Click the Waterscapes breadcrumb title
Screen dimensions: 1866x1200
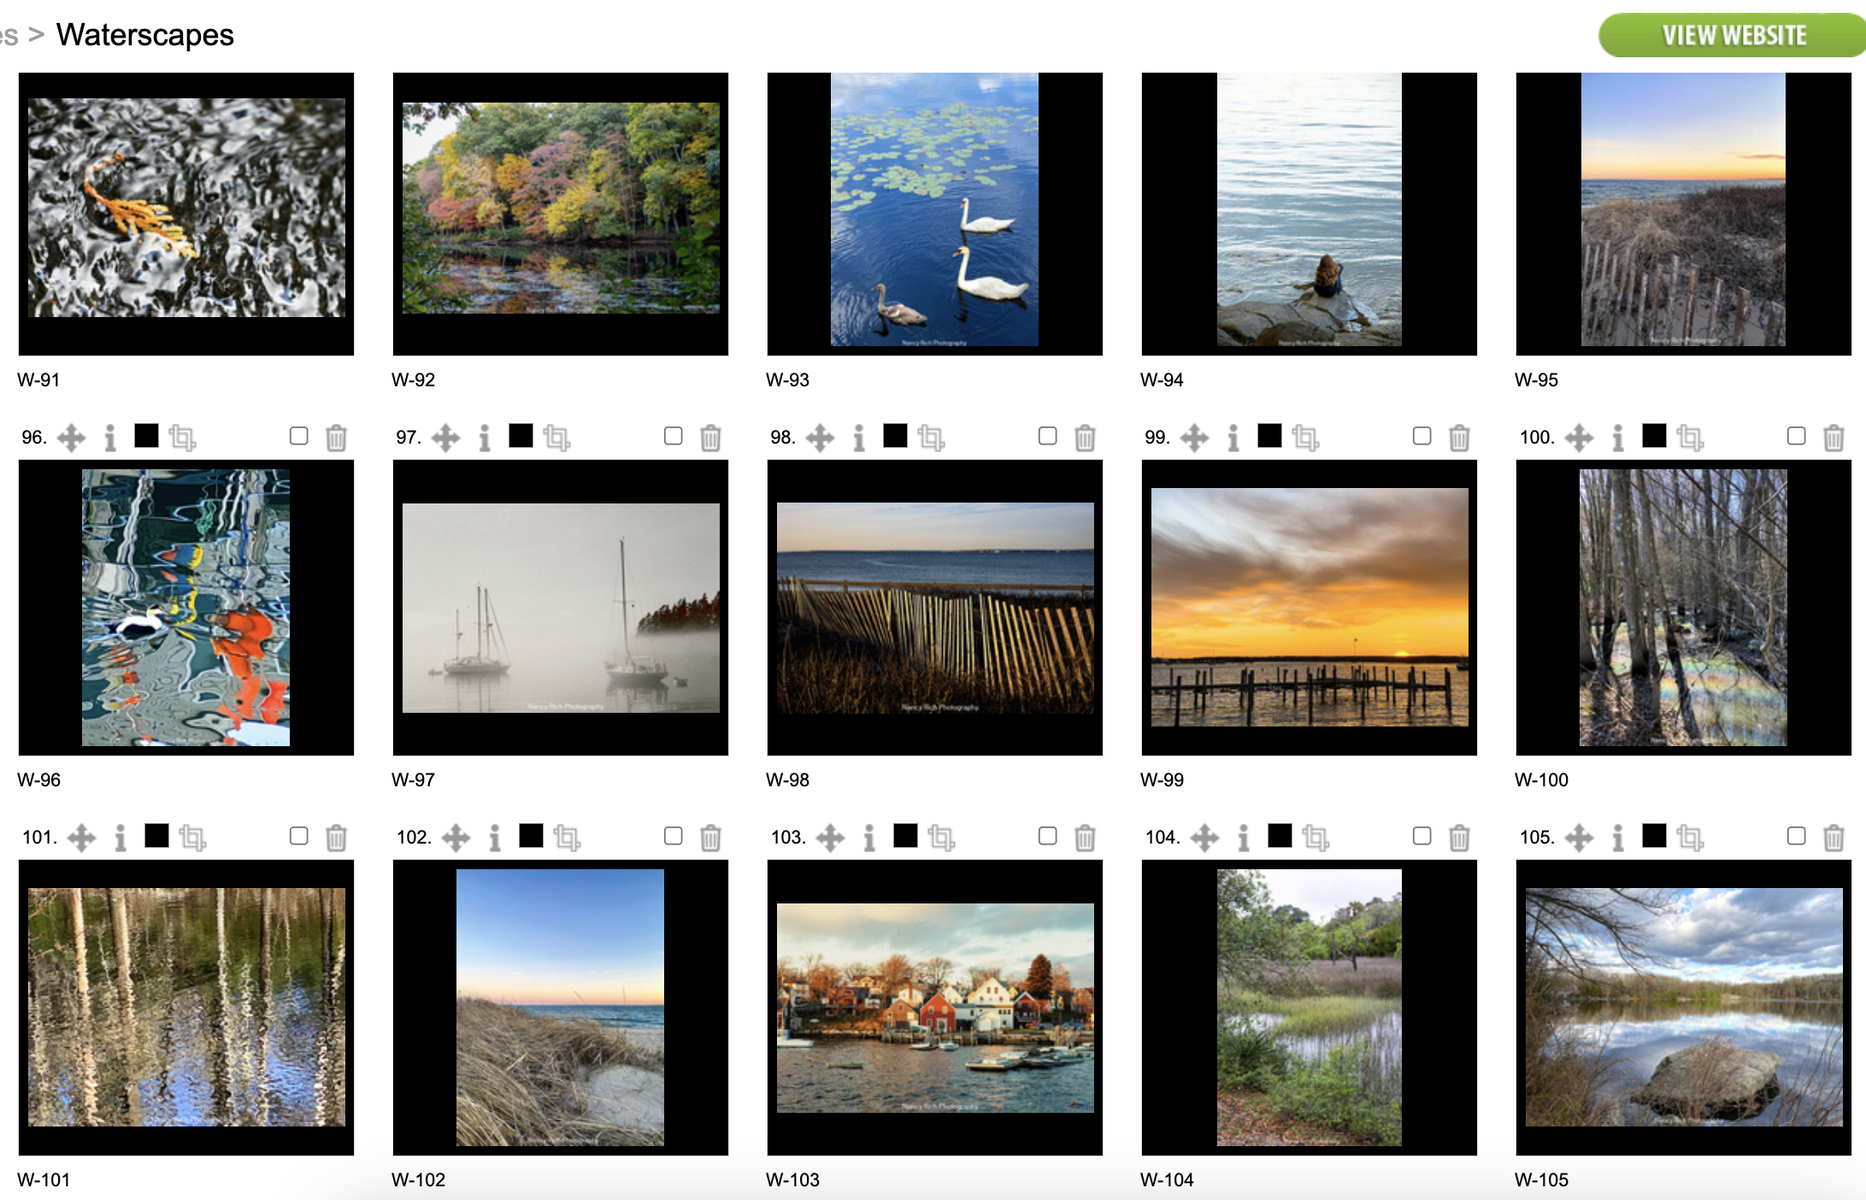point(145,35)
